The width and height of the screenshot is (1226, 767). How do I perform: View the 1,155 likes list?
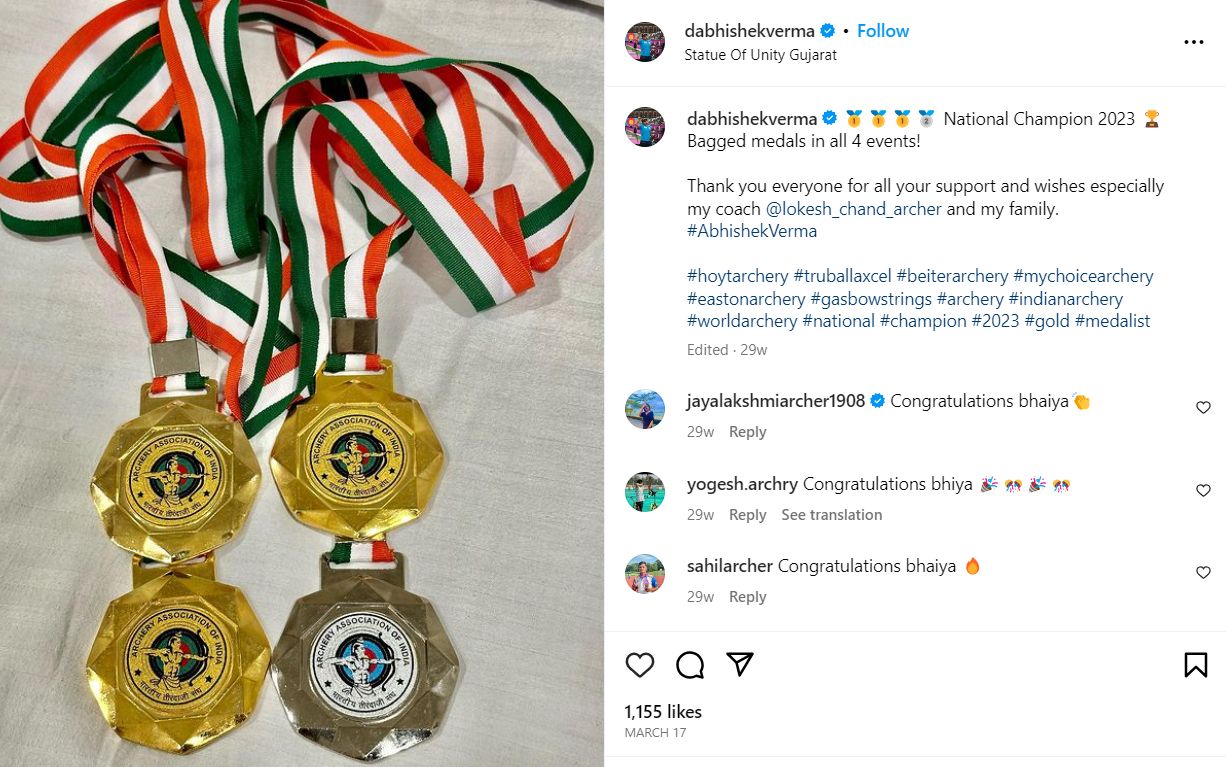click(x=663, y=712)
